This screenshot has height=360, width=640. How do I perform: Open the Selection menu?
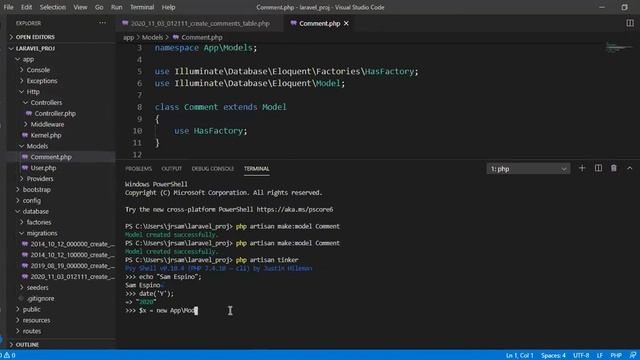coord(53,7)
